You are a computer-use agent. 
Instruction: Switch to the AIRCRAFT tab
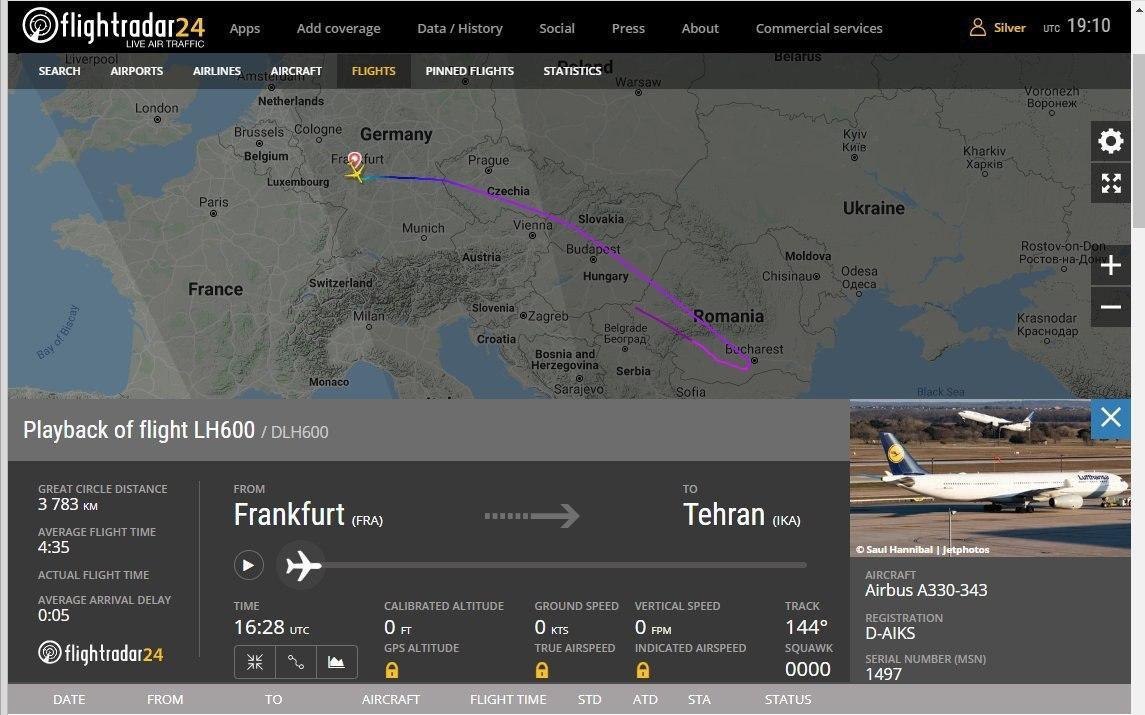coord(296,71)
